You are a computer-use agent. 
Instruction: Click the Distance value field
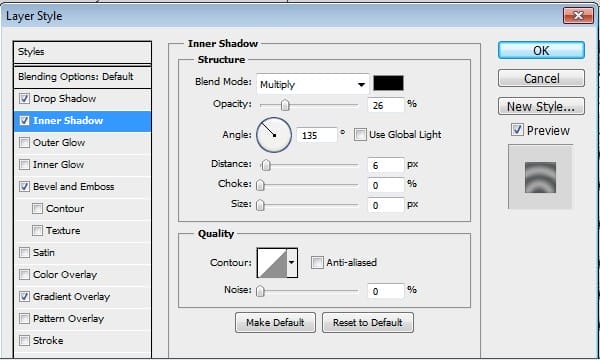pyautogui.click(x=386, y=165)
